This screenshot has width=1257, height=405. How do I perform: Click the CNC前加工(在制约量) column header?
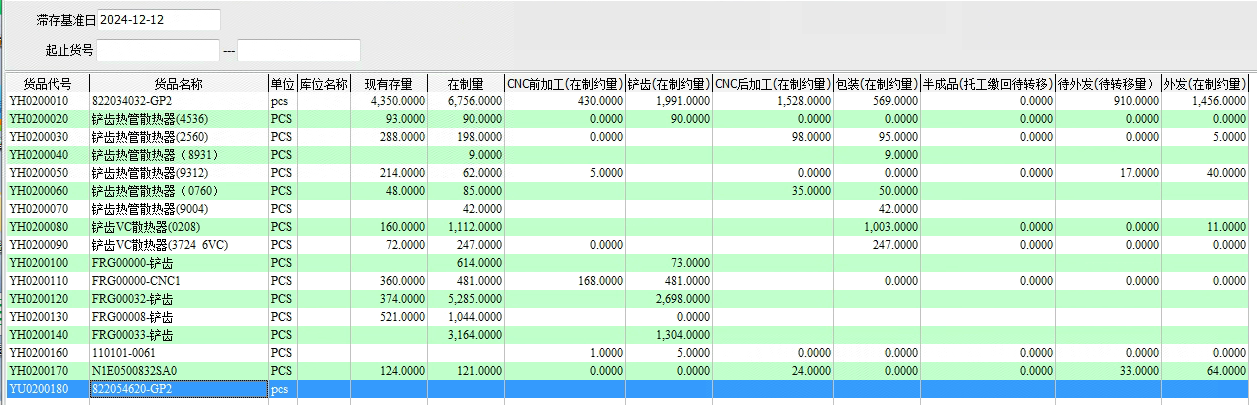coord(564,84)
